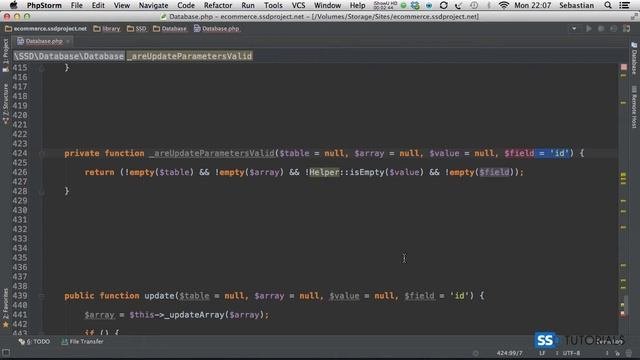
Task: Click the update function name on line 439
Action: click(160, 296)
